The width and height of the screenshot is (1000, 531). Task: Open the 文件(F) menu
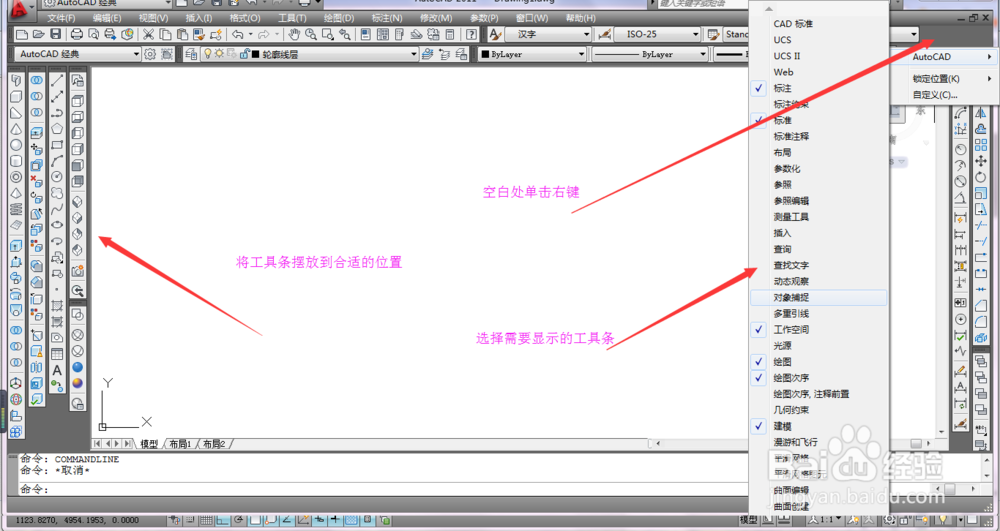[x=61, y=18]
